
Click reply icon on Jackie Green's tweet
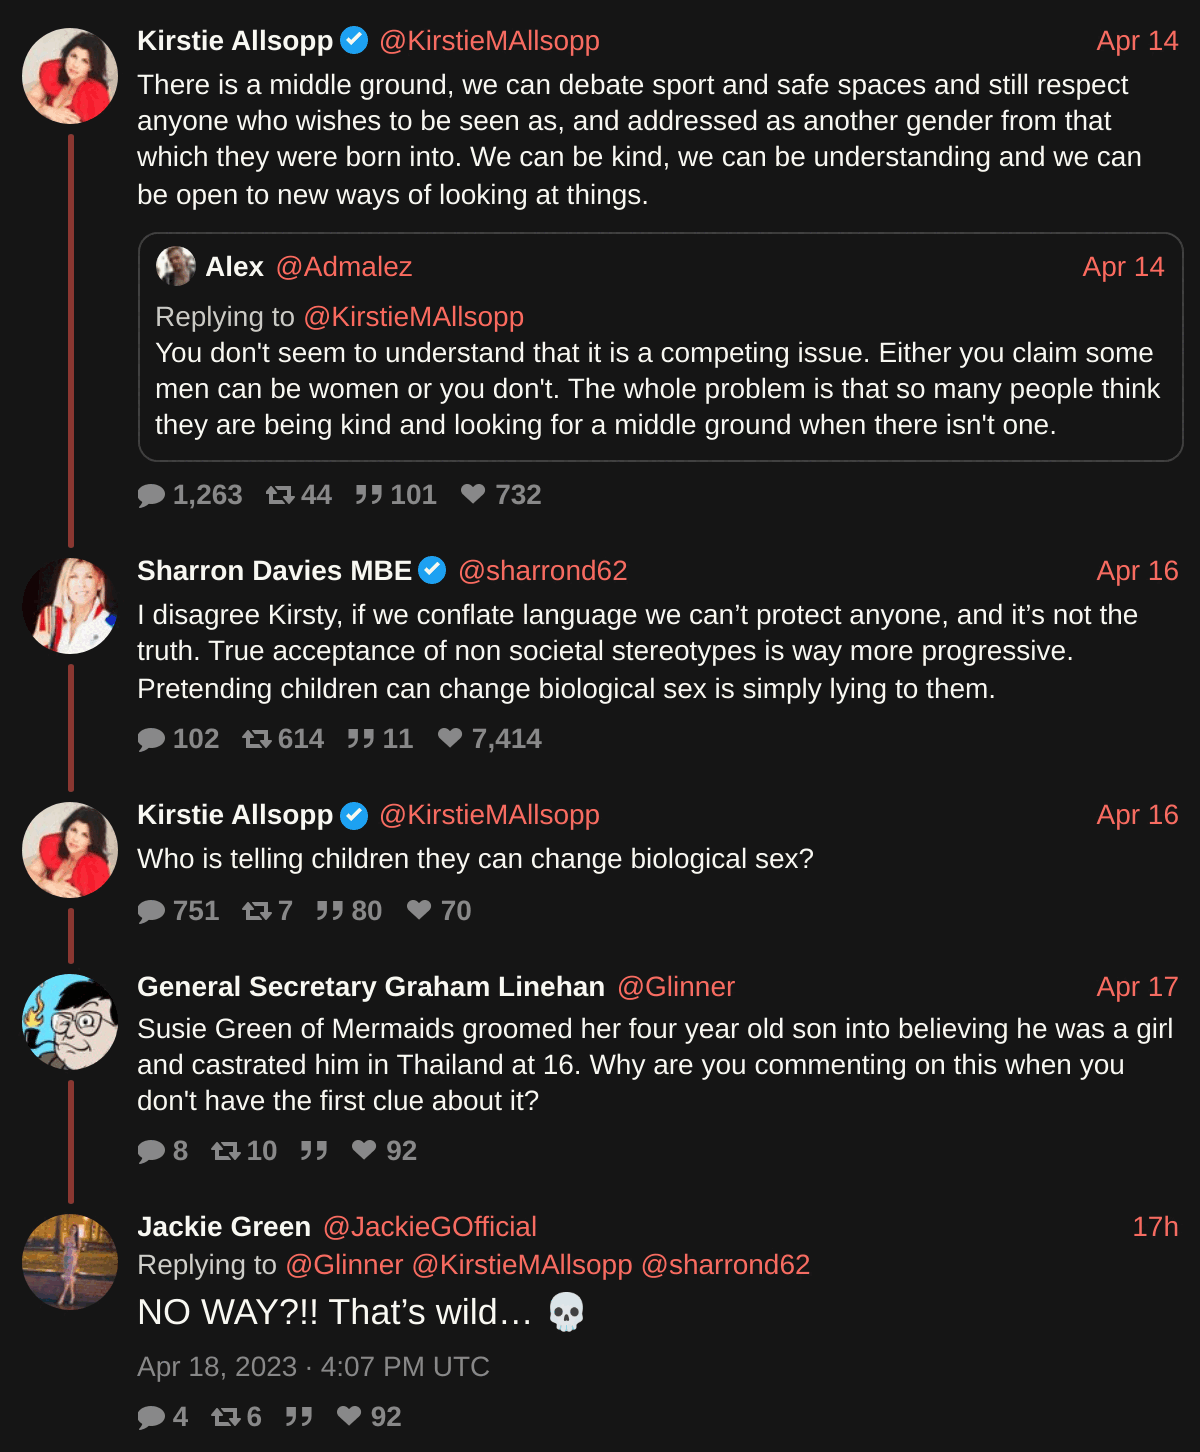click(x=151, y=1417)
